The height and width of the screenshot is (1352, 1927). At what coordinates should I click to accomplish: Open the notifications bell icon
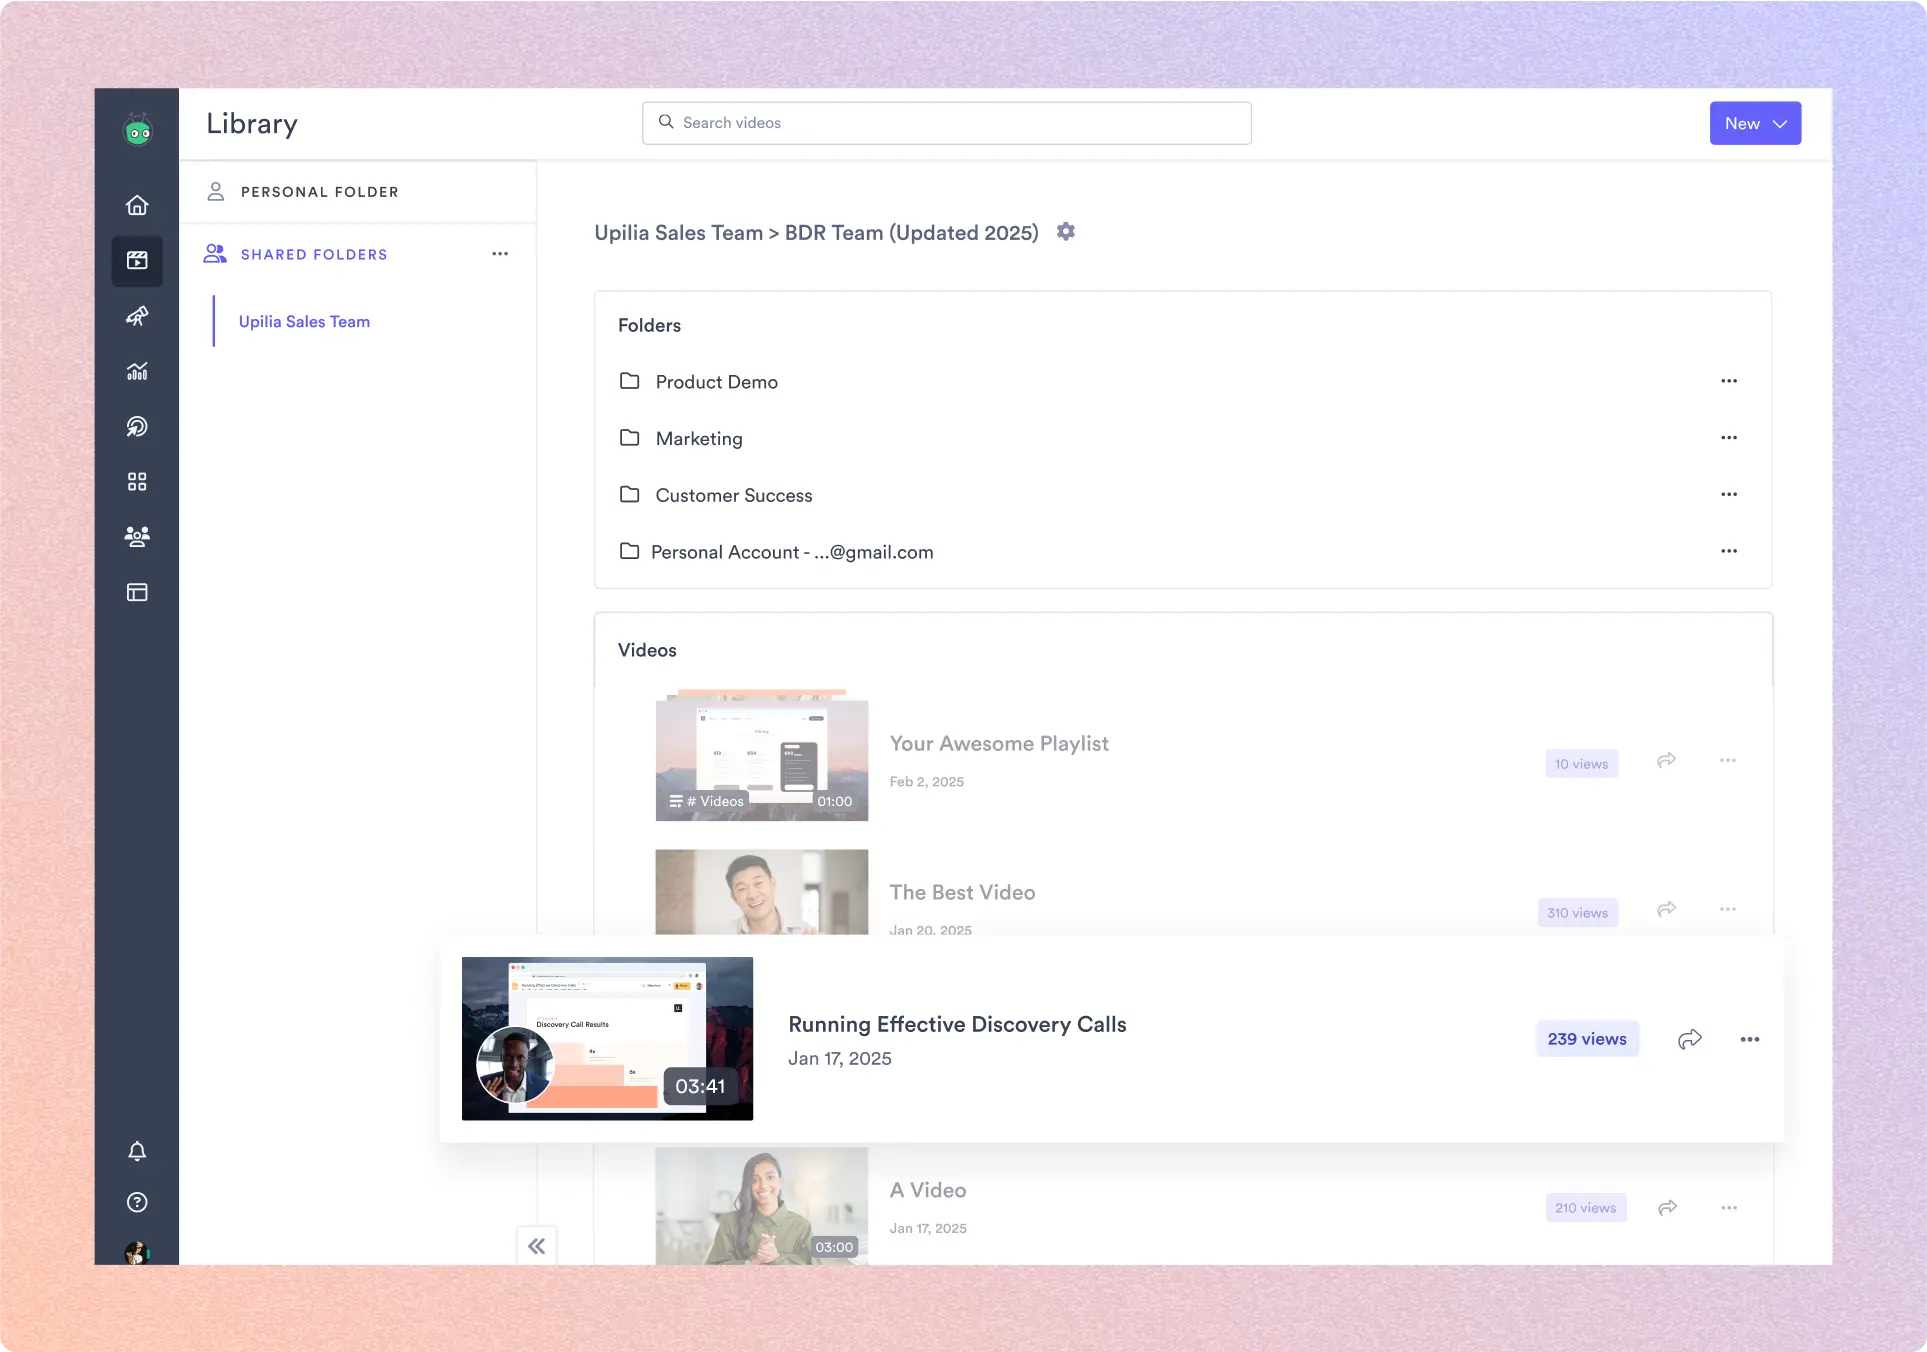tap(137, 1151)
